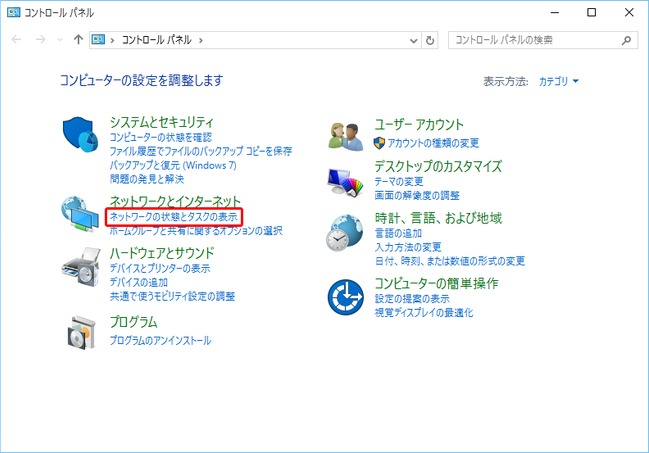Open ネットワークとインターネット category heading
The height and width of the screenshot is (453, 649).
pos(175,201)
